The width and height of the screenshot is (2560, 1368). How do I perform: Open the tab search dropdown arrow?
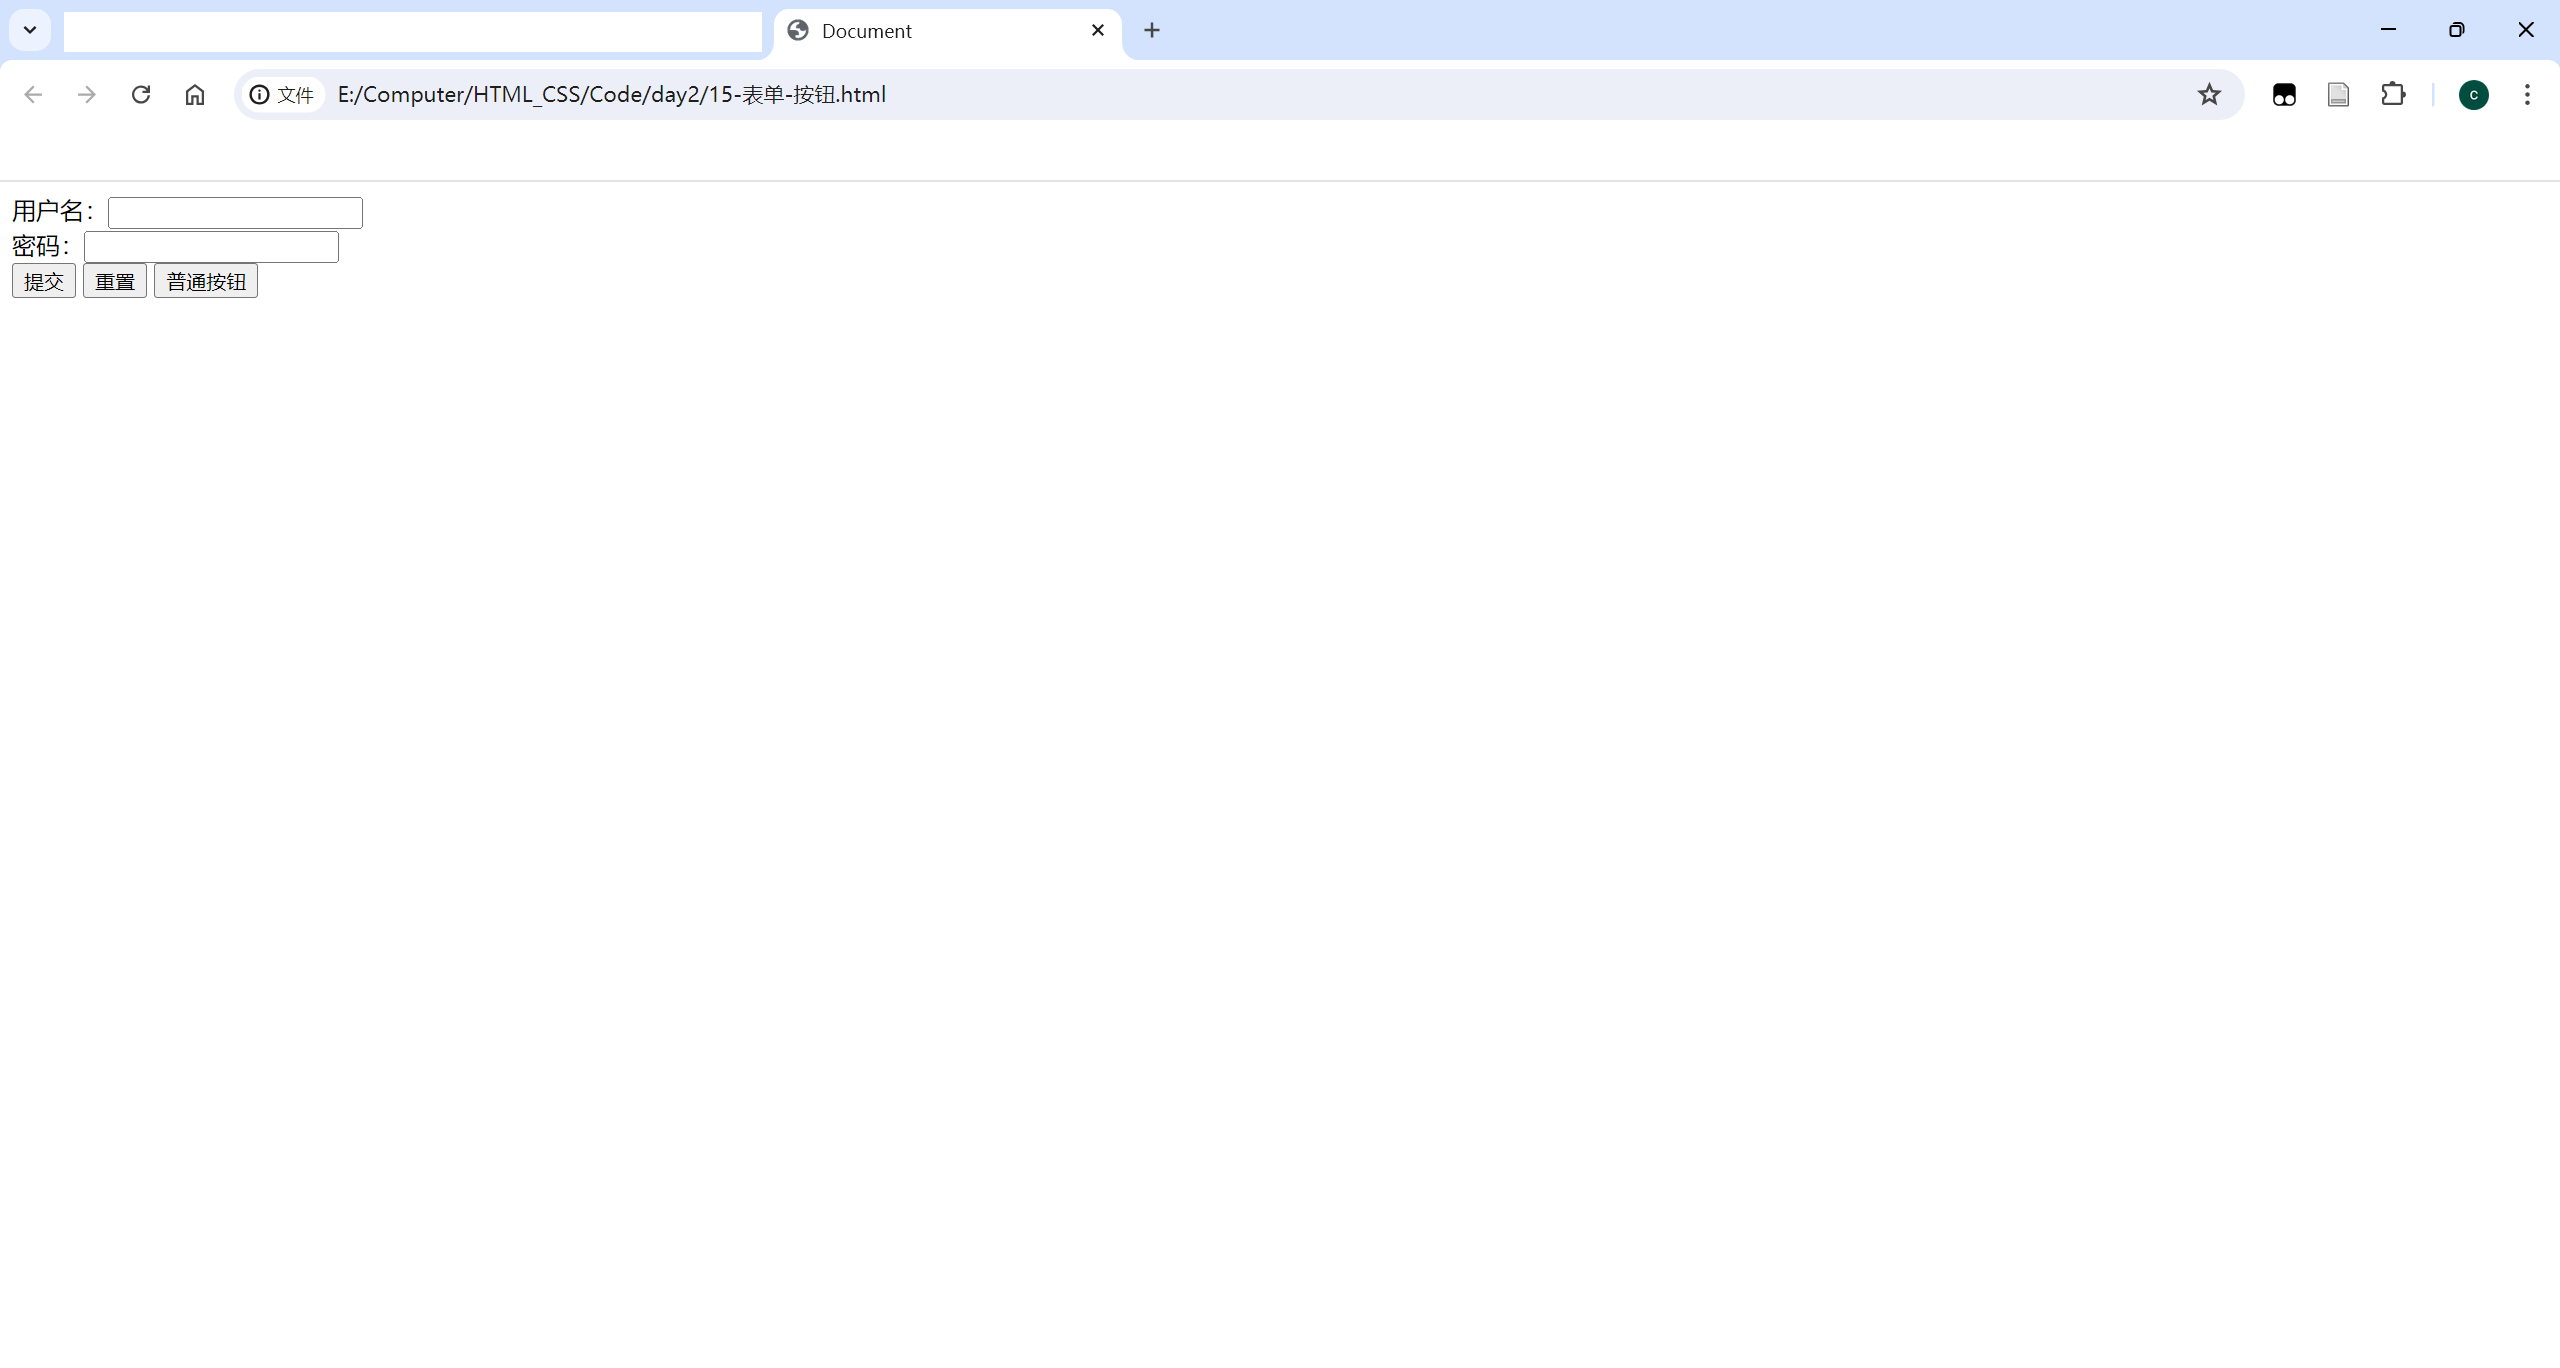pyautogui.click(x=30, y=30)
